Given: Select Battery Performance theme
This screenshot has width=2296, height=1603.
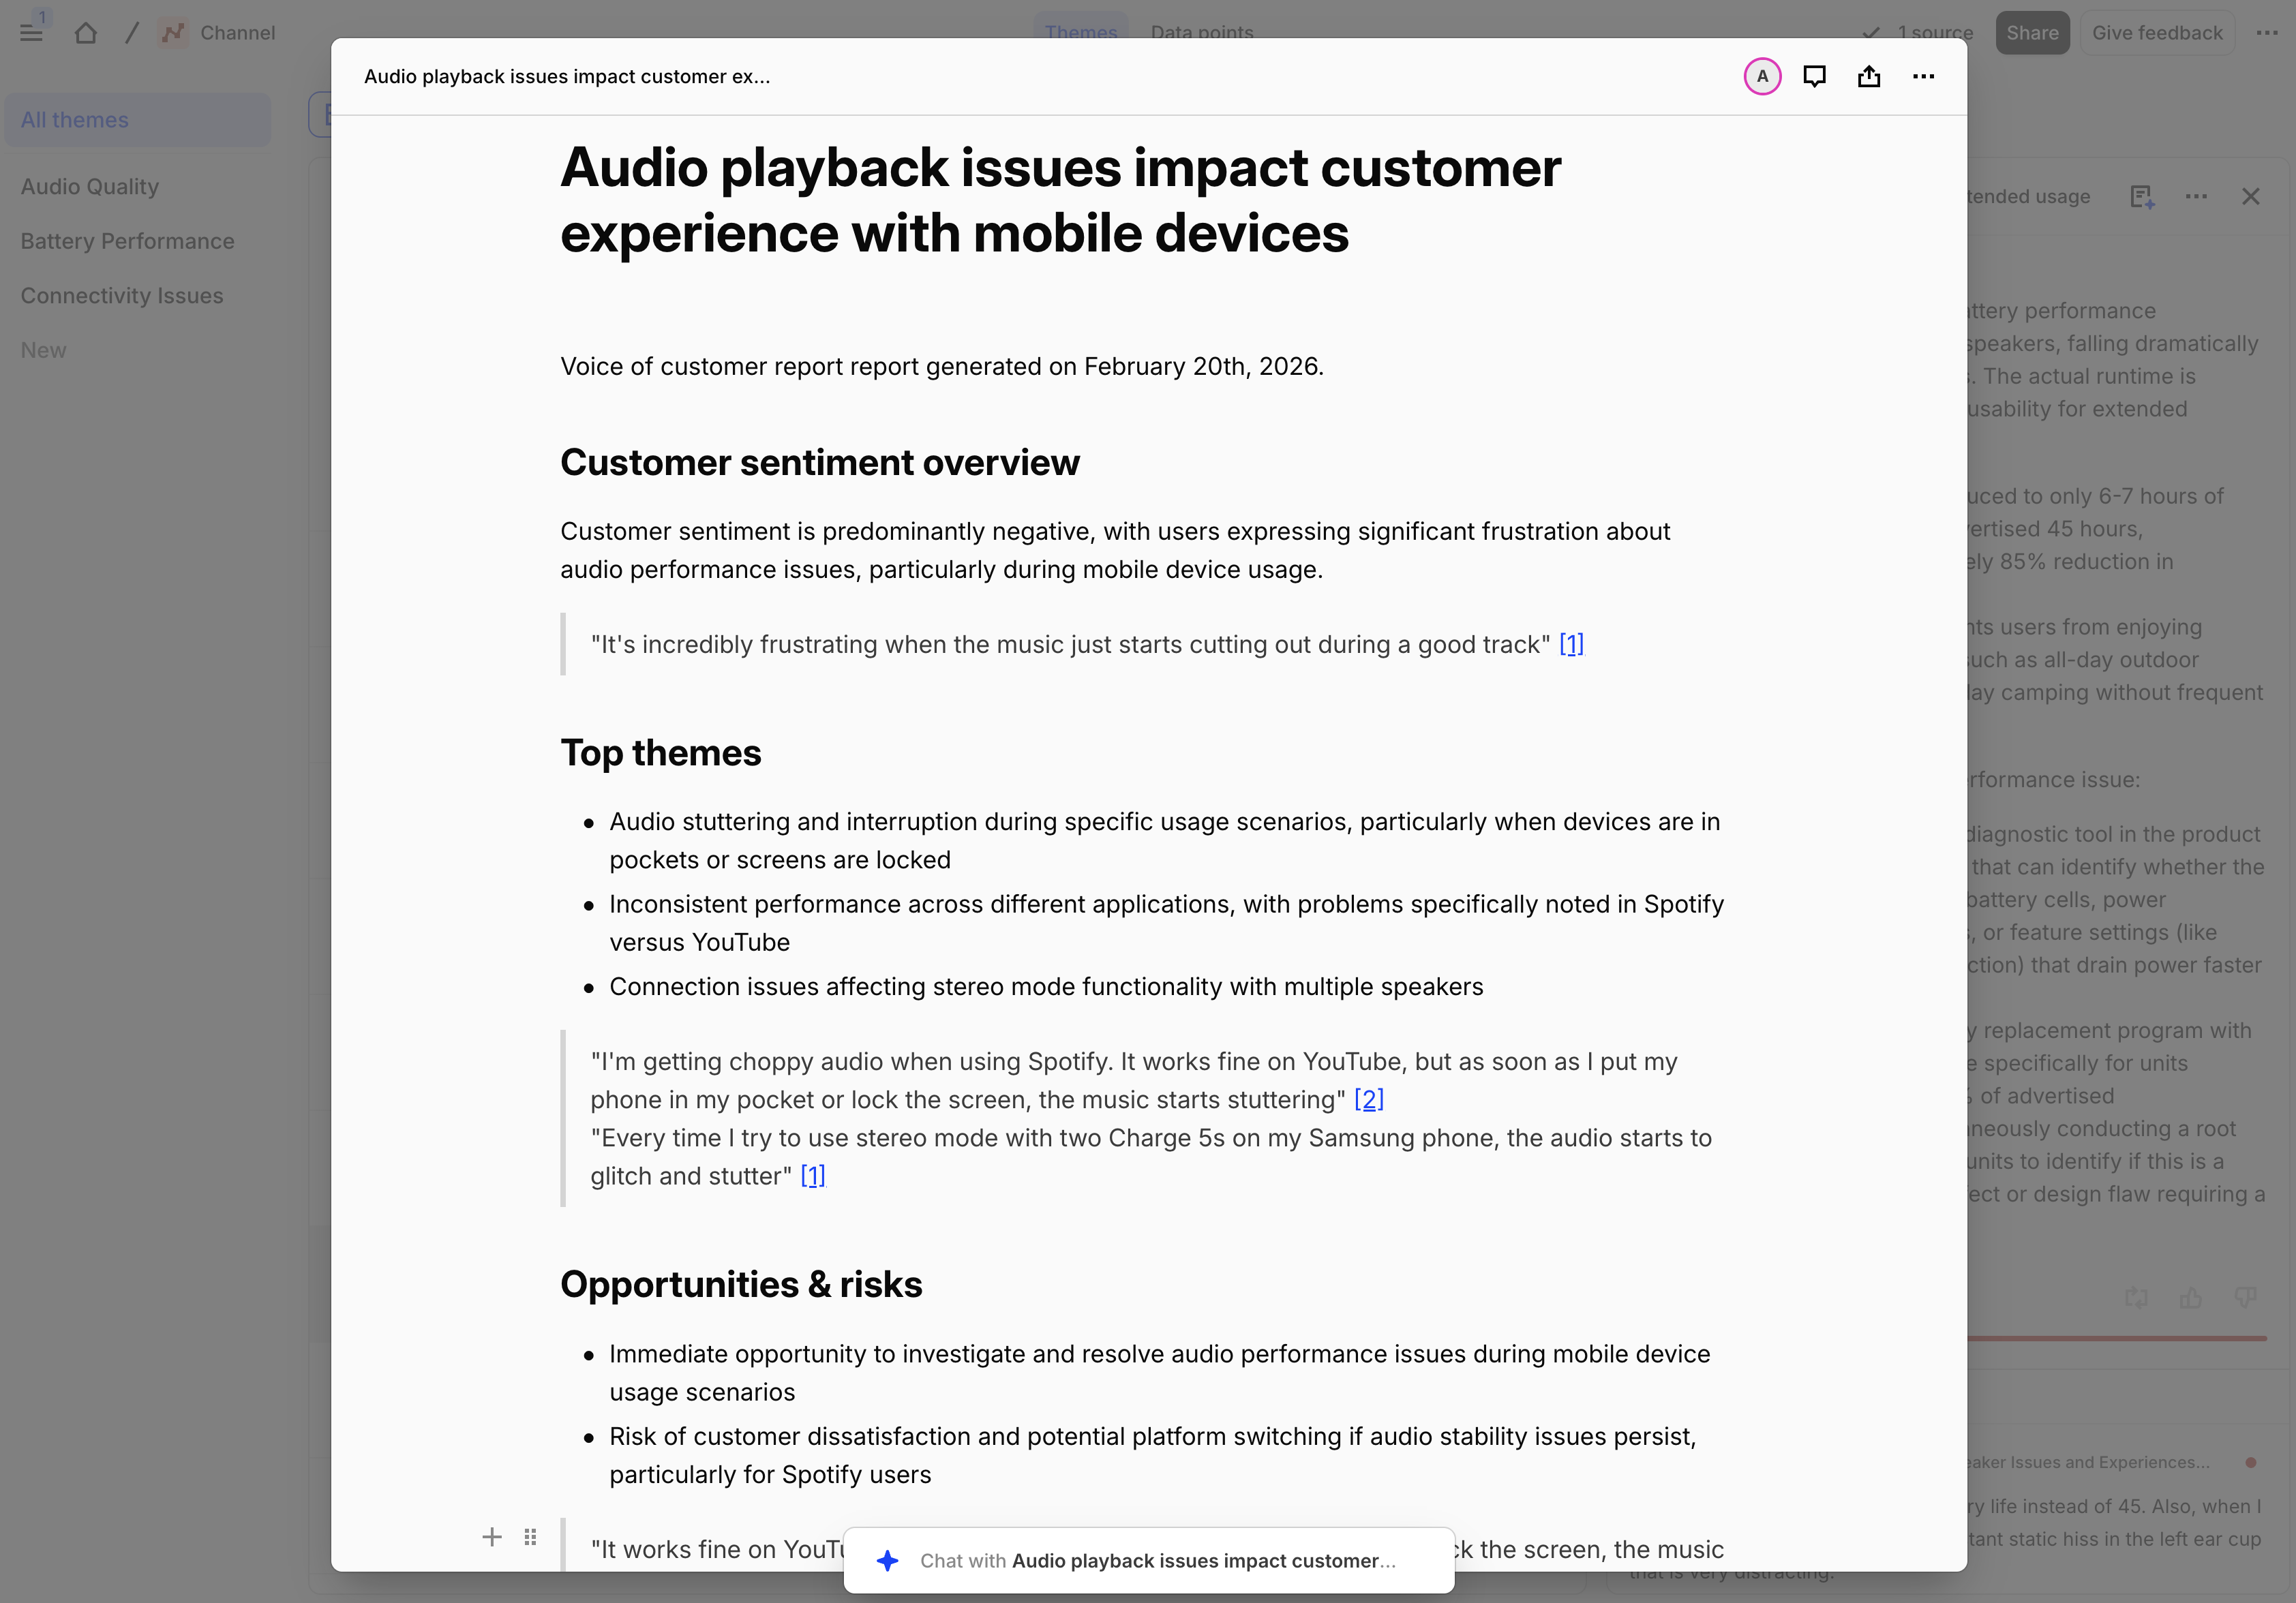Looking at the screenshot, I should [x=127, y=241].
